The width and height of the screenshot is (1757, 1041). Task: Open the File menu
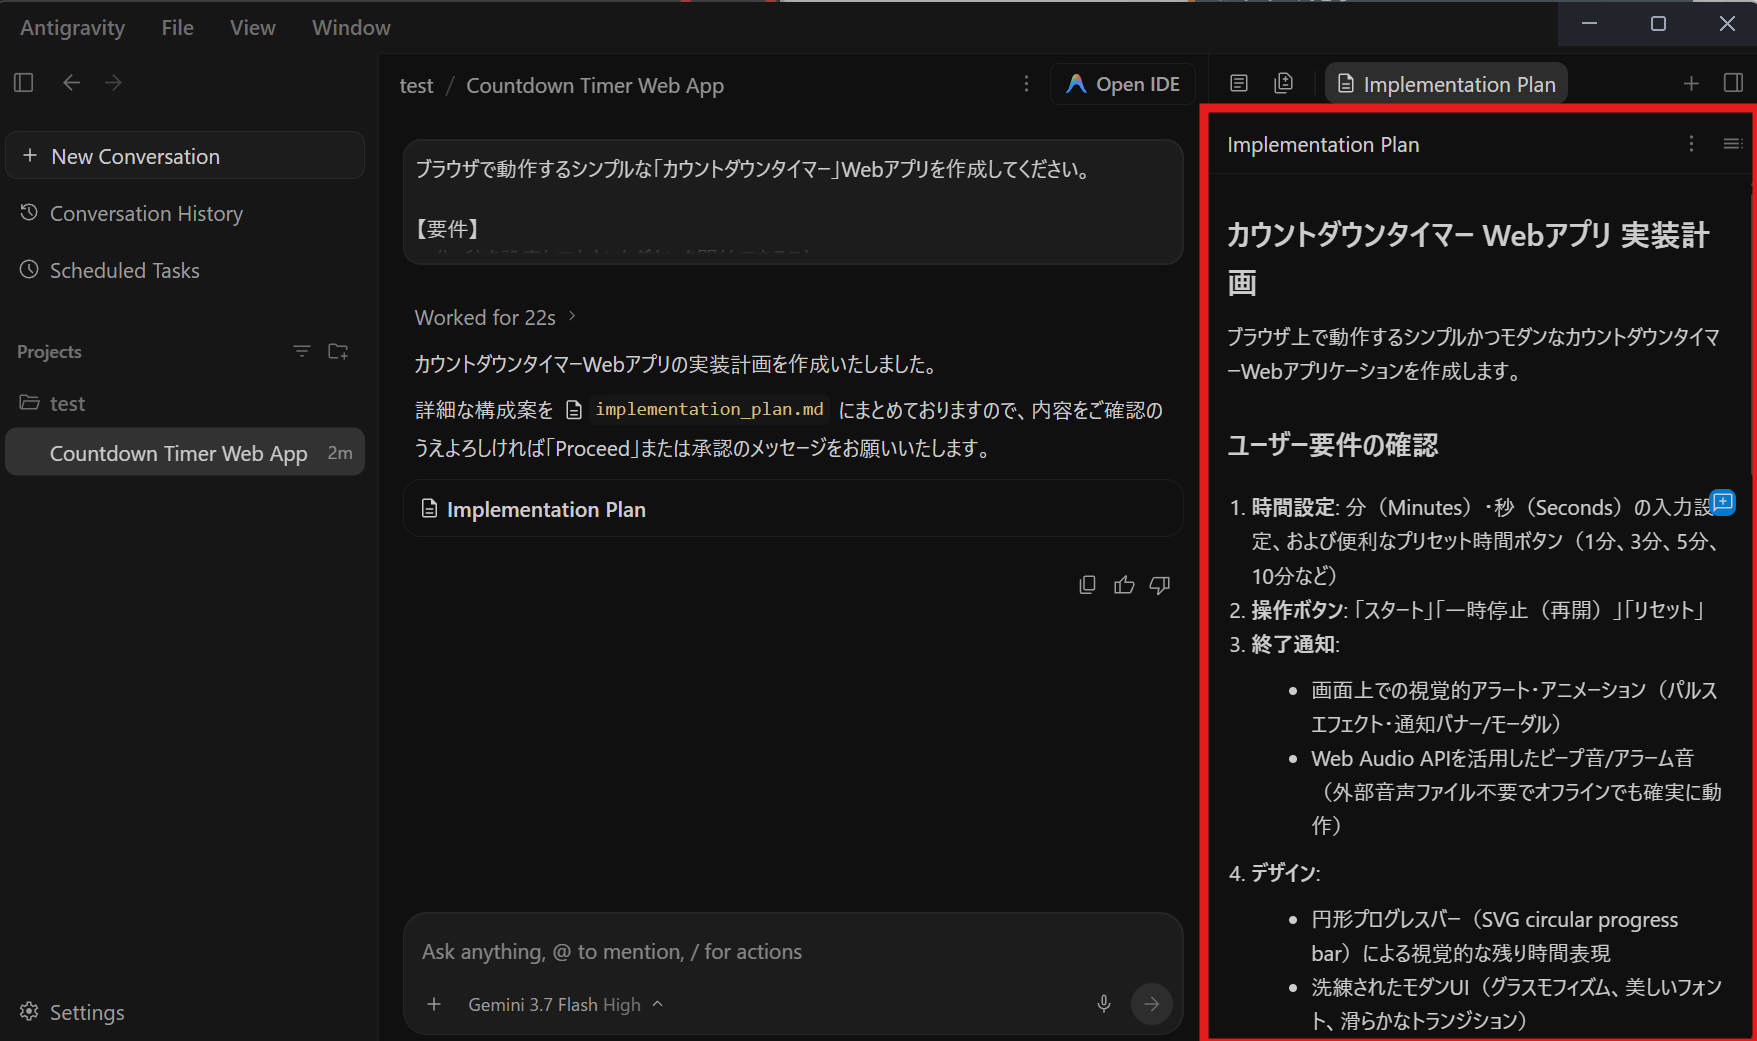[x=178, y=27]
